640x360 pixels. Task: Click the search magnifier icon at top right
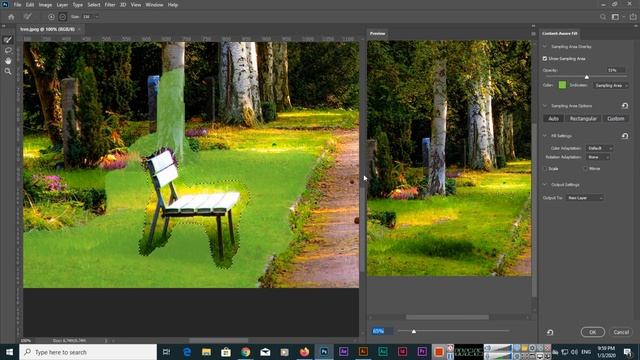pos(603,17)
